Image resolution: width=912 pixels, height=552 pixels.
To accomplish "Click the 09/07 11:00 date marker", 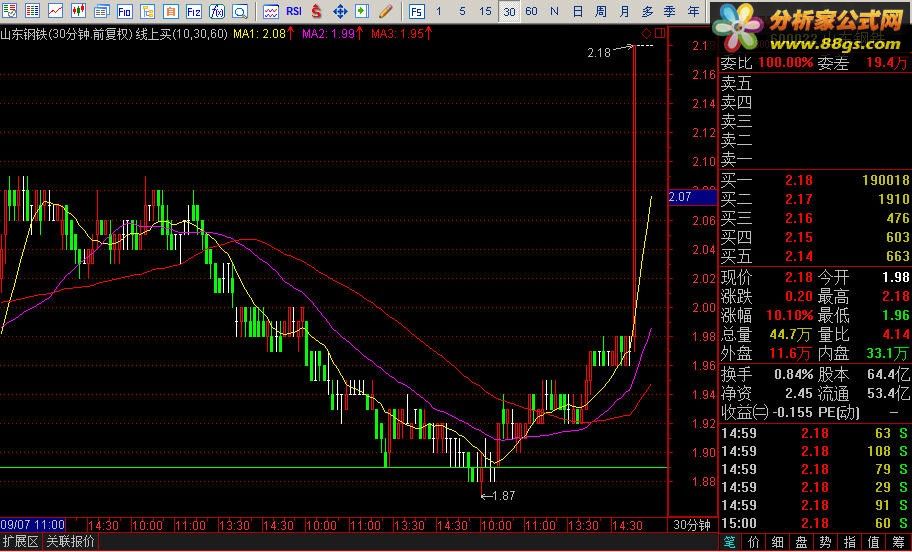I will click(x=33, y=525).
